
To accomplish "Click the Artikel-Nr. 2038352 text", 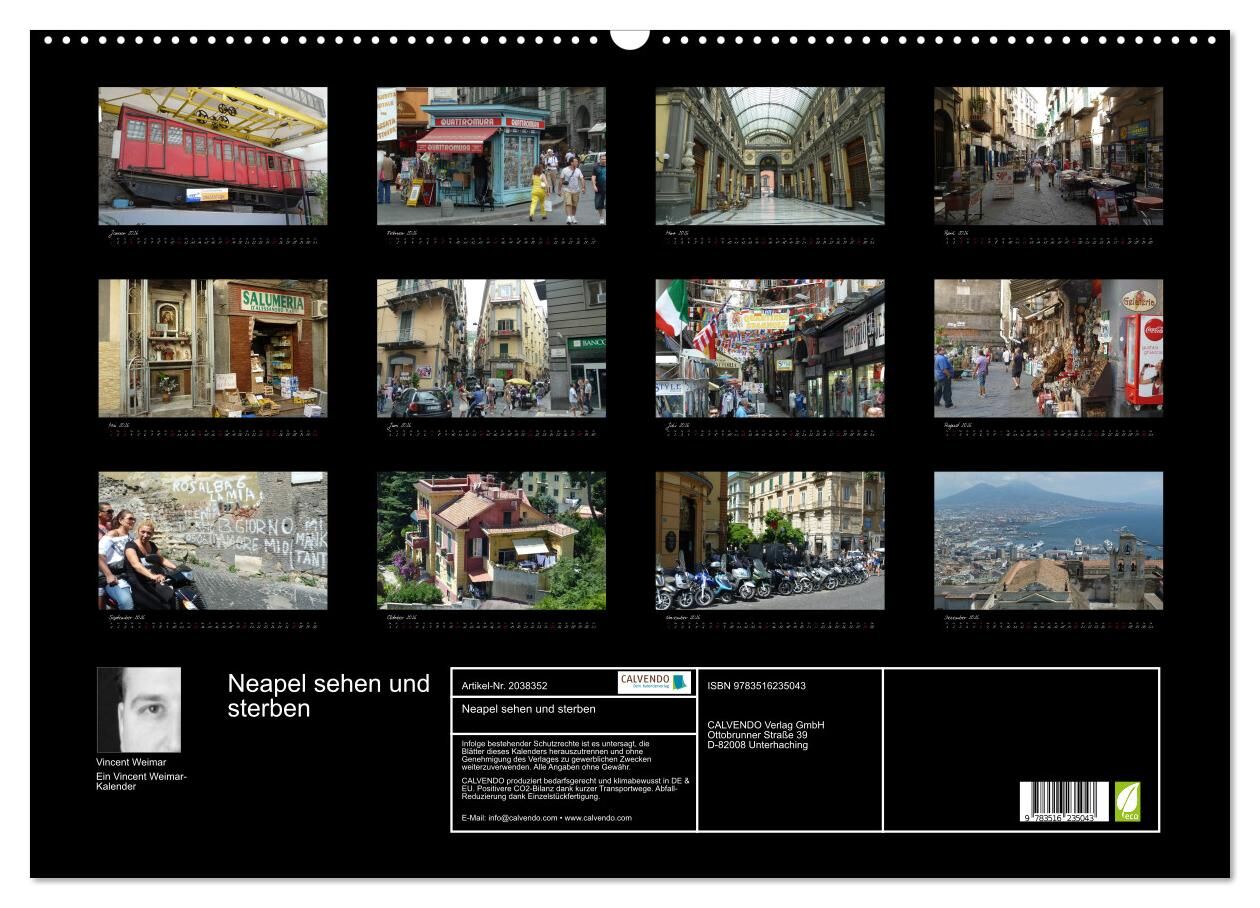I will tap(505, 686).
